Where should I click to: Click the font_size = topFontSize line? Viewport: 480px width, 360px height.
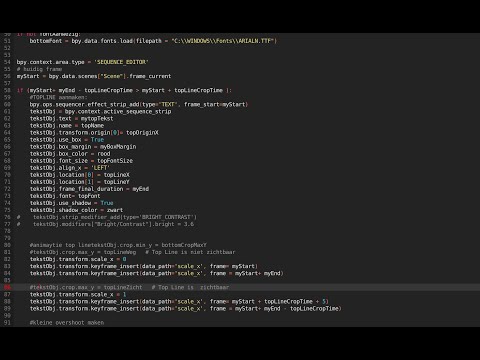click(x=81, y=160)
